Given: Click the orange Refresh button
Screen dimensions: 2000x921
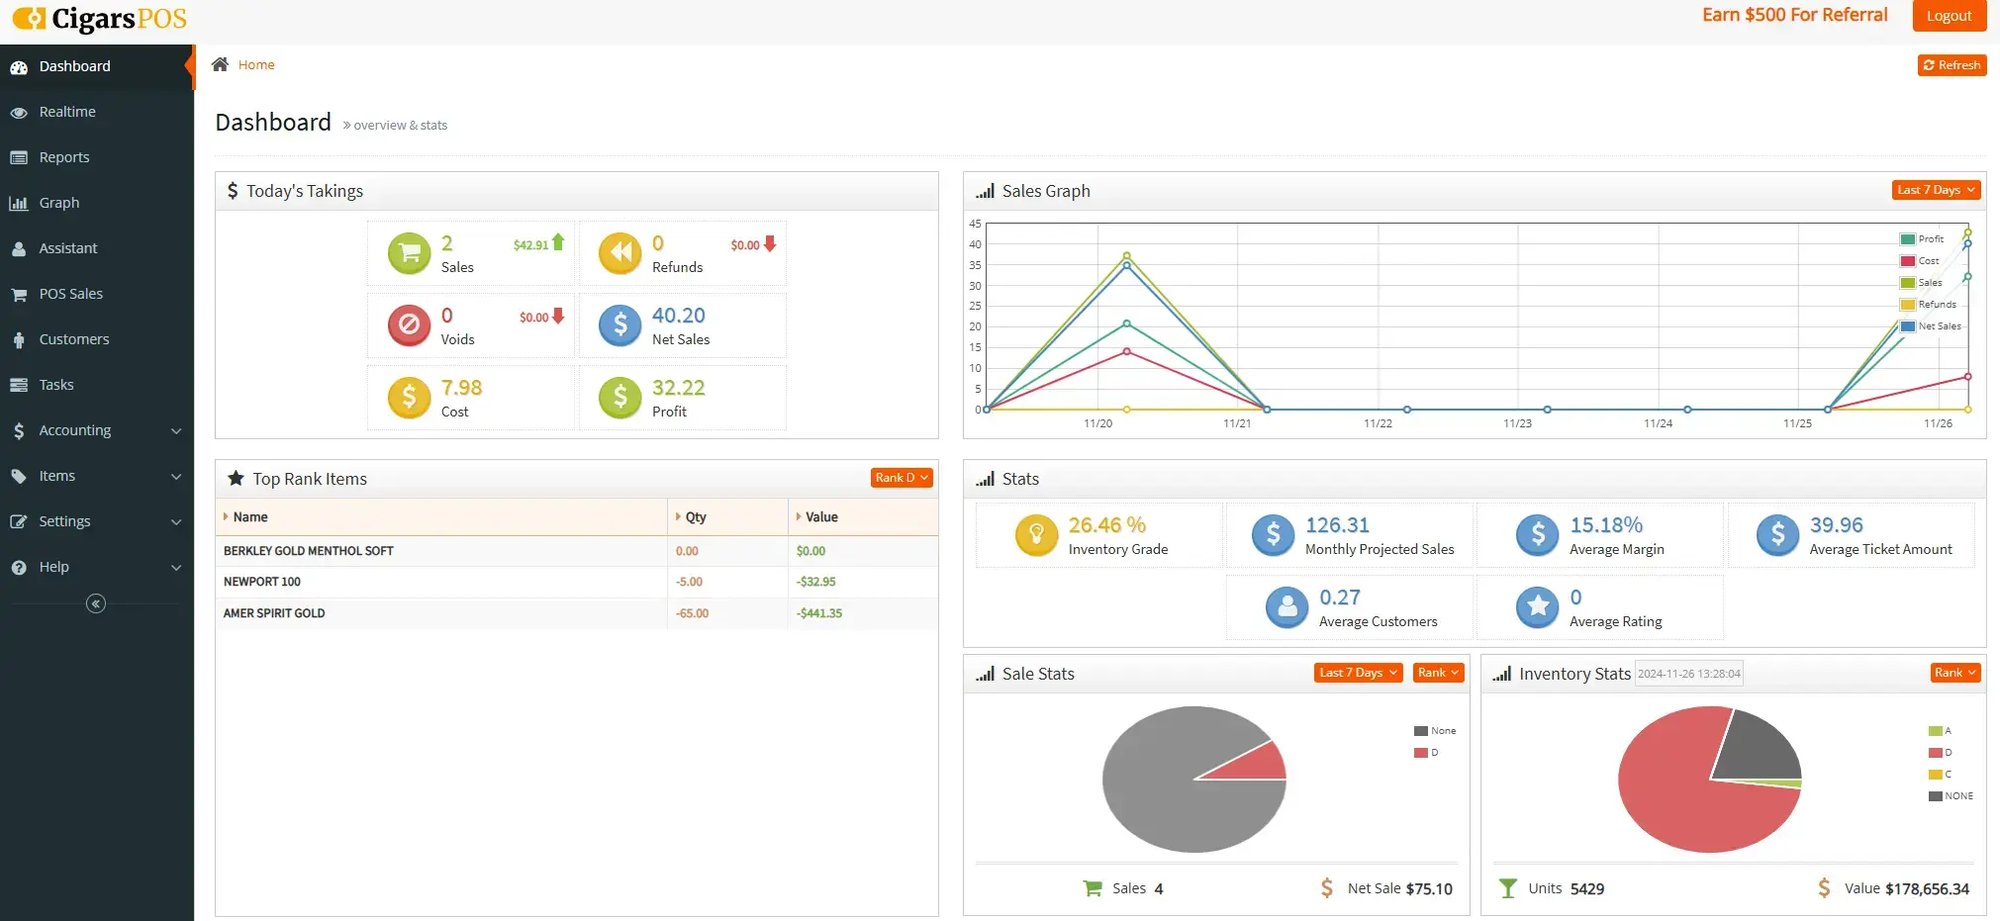Looking at the screenshot, I should [x=1951, y=65].
